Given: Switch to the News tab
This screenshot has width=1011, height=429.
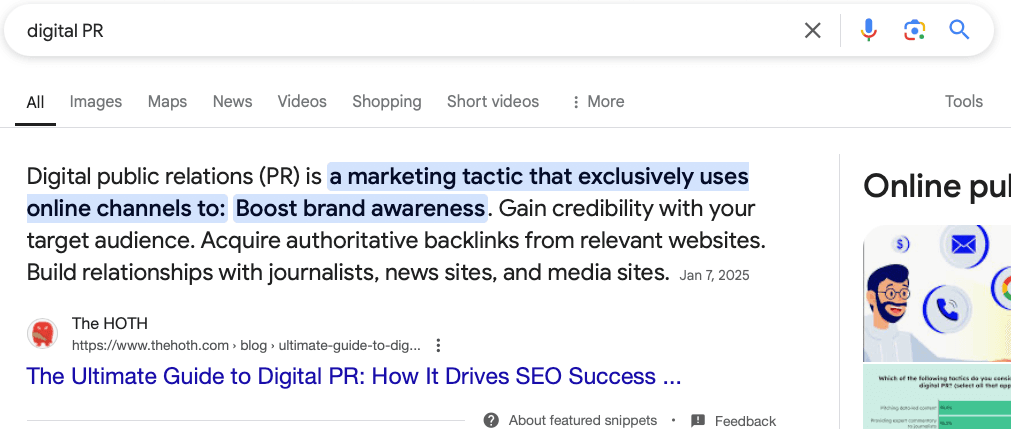Looking at the screenshot, I should point(232,101).
